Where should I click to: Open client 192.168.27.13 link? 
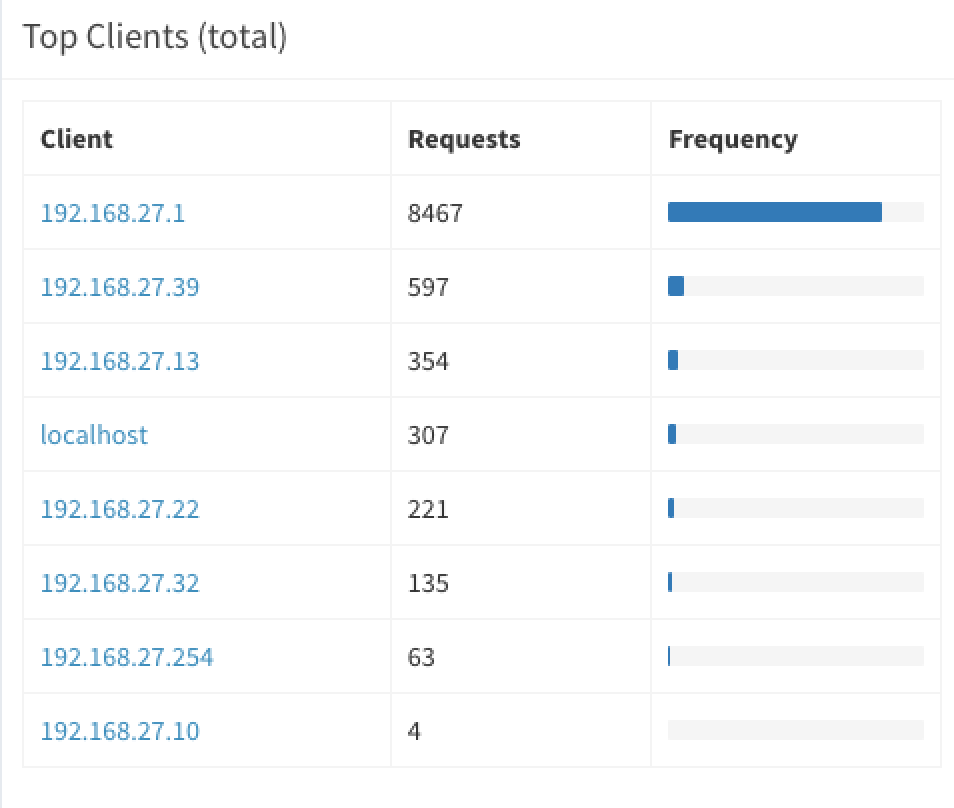pyautogui.click(x=120, y=361)
